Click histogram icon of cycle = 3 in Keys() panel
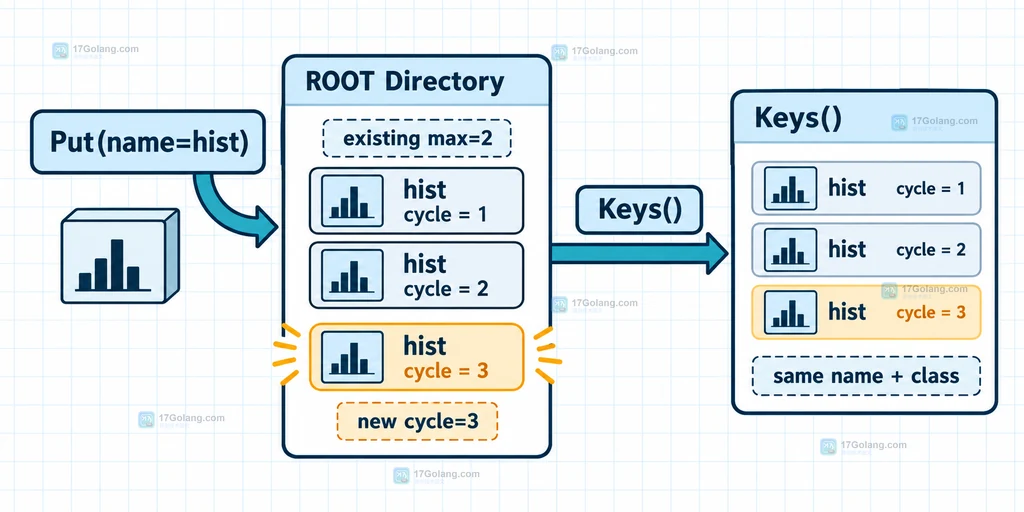Image resolution: width=1024 pixels, height=512 pixels. click(x=790, y=312)
